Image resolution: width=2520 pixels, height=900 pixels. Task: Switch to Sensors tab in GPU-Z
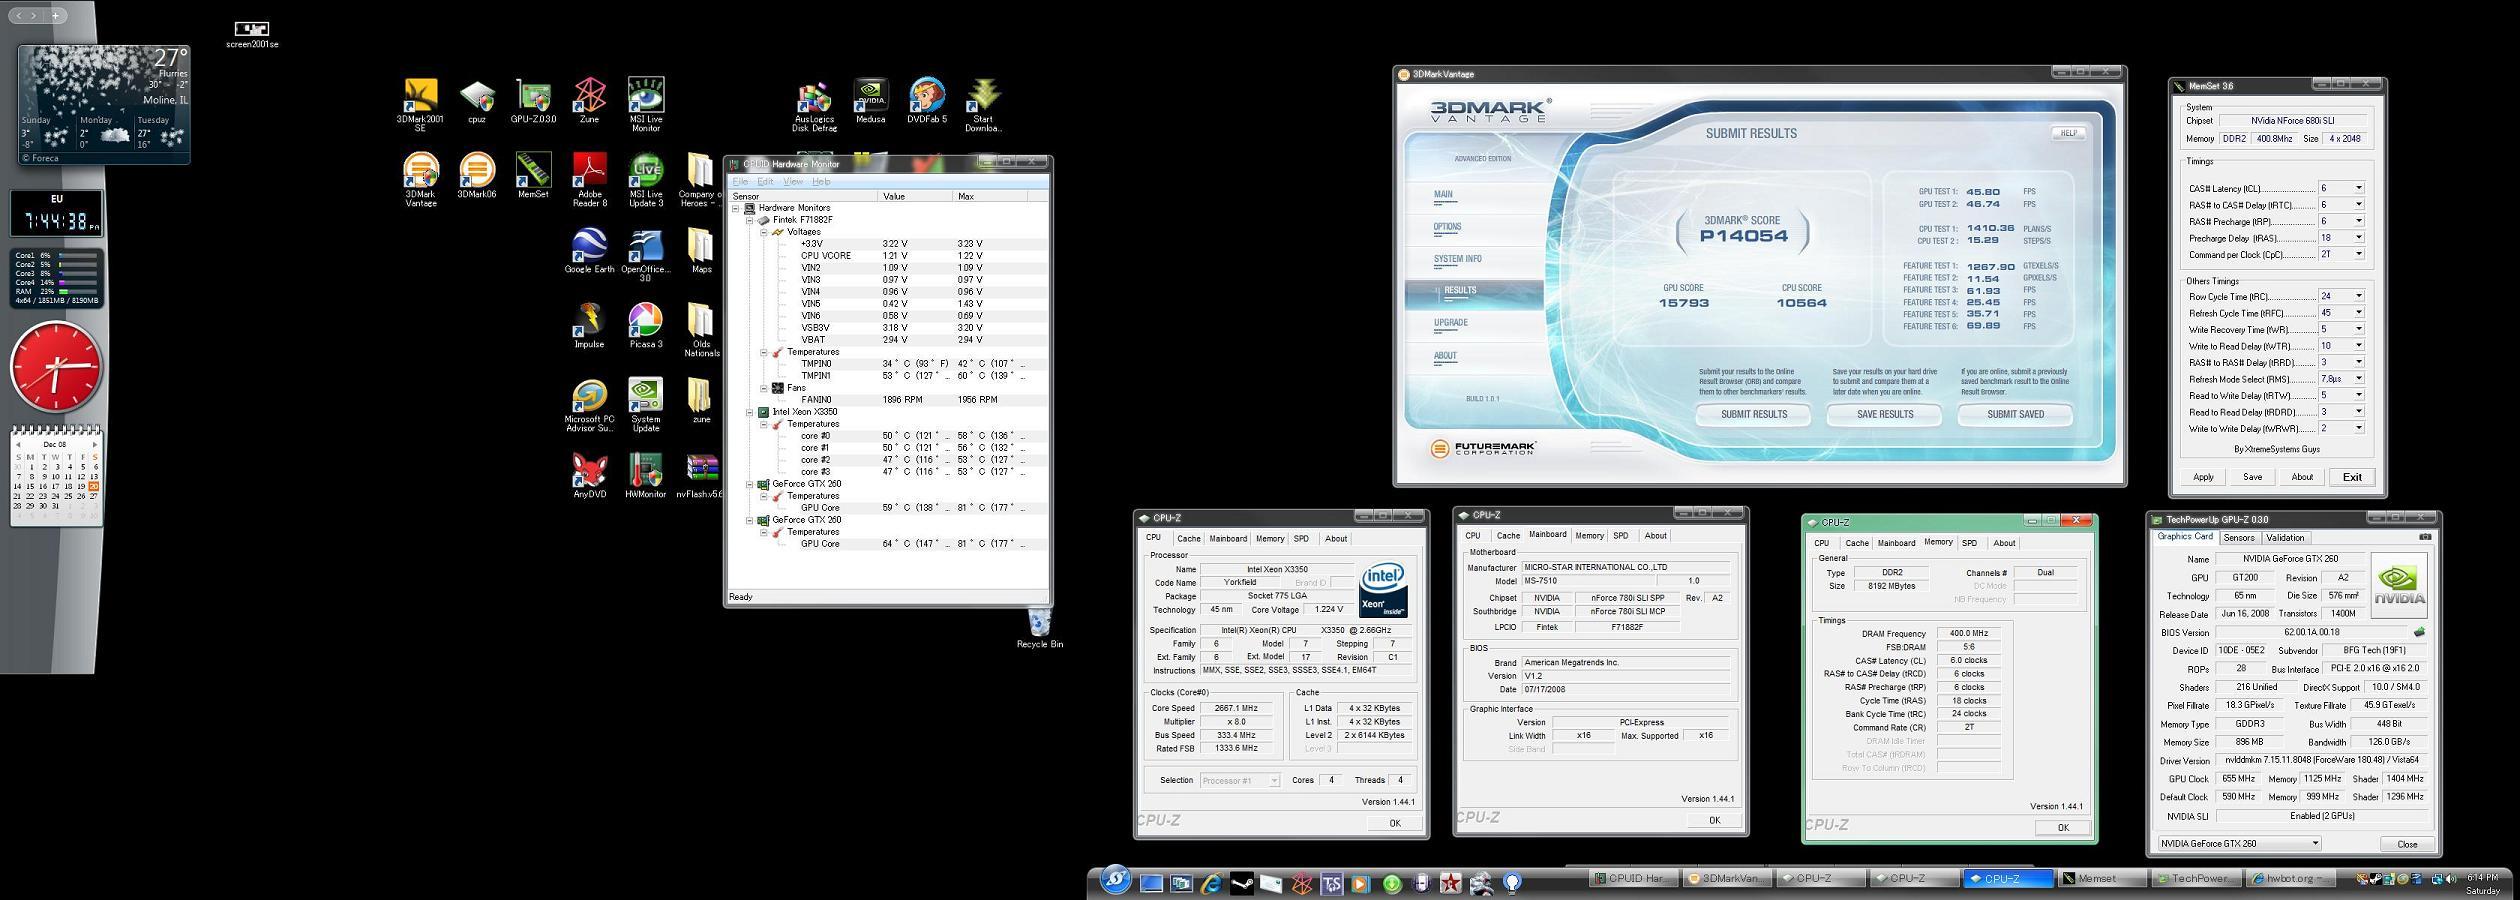[2239, 538]
